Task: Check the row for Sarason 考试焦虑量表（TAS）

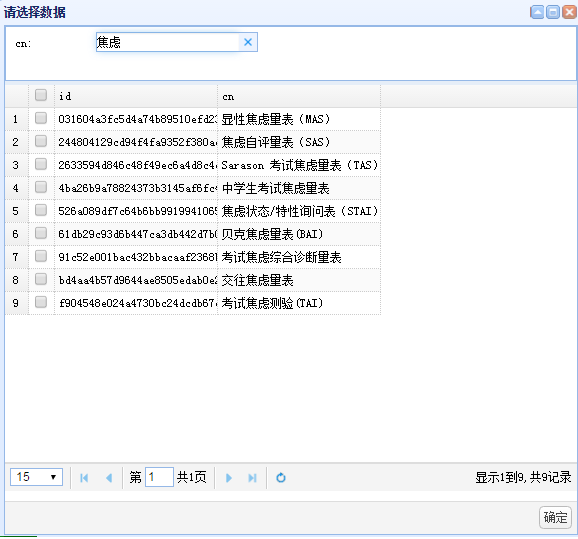Action: pyautogui.click(x=41, y=164)
